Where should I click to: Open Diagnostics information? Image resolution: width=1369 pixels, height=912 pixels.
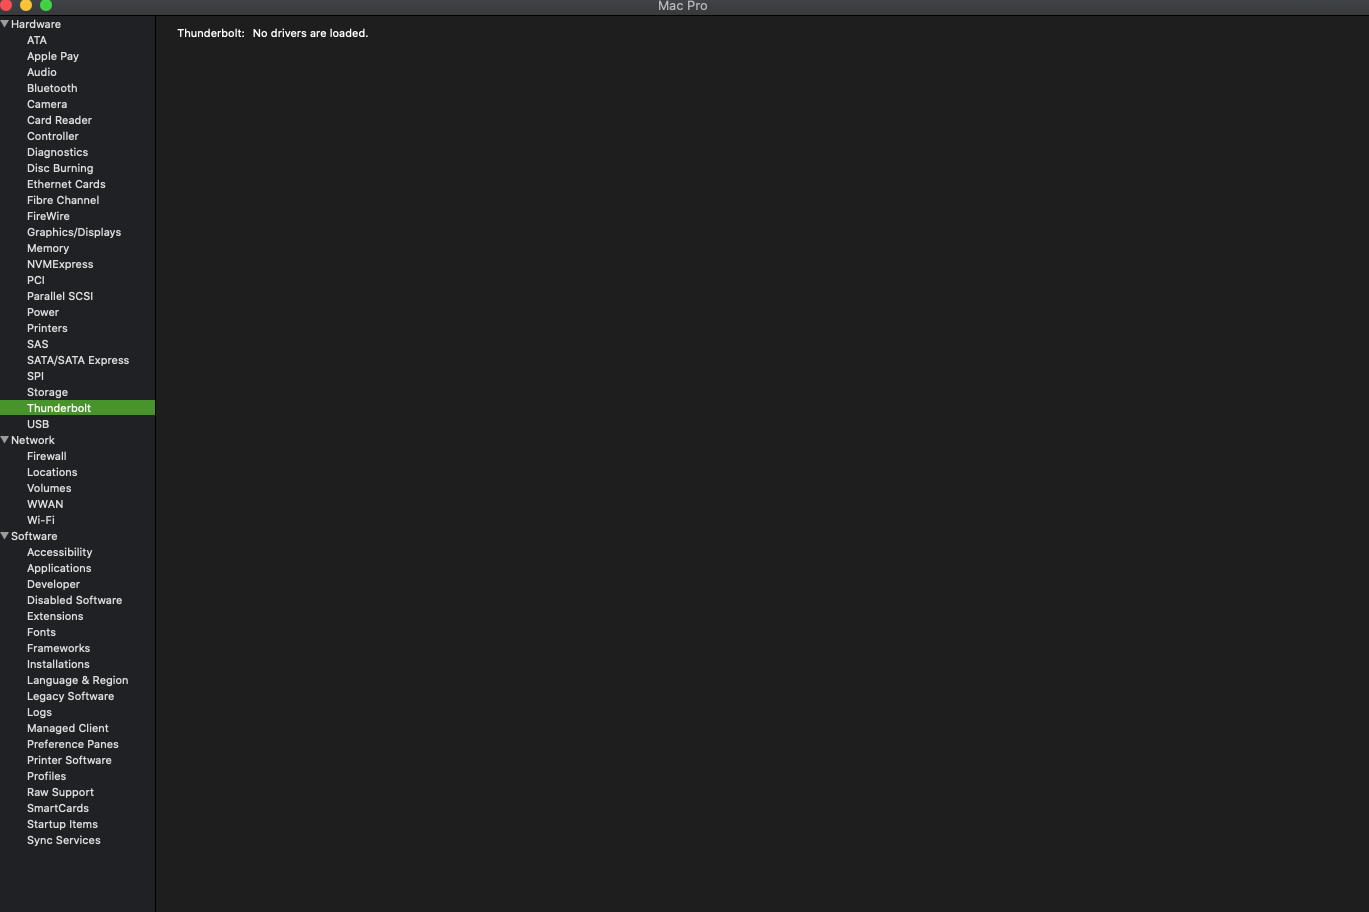57,152
